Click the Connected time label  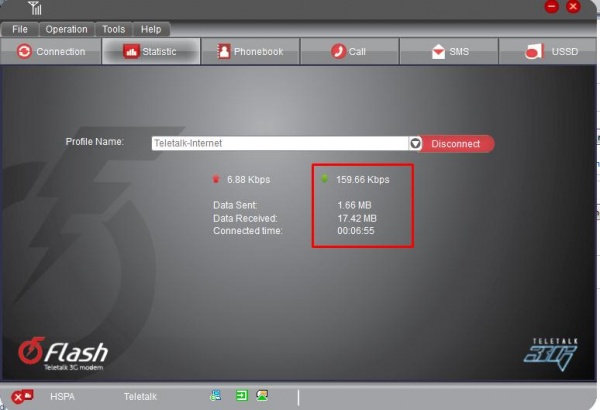[x=248, y=231]
